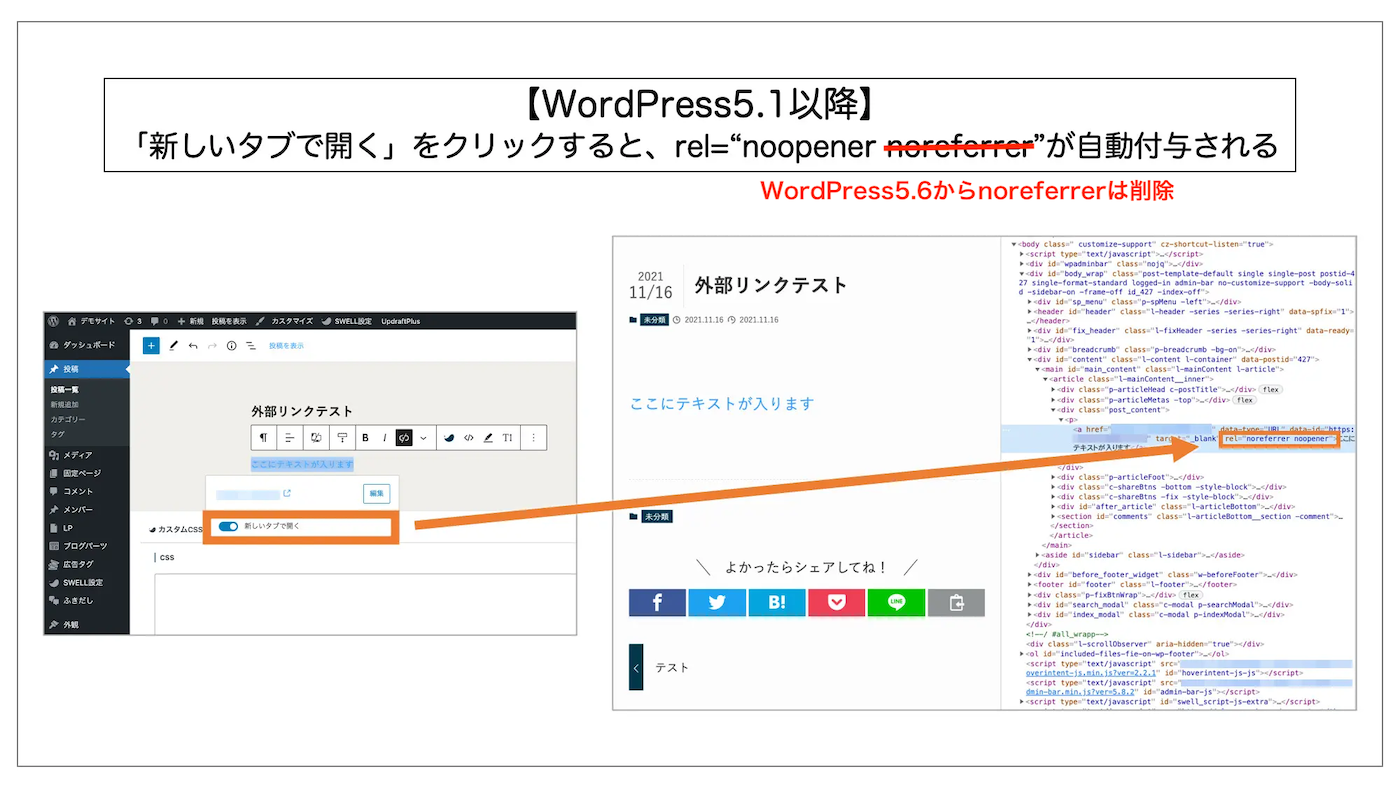Click the WordPress logo in admin bar

[x=53, y=321]
